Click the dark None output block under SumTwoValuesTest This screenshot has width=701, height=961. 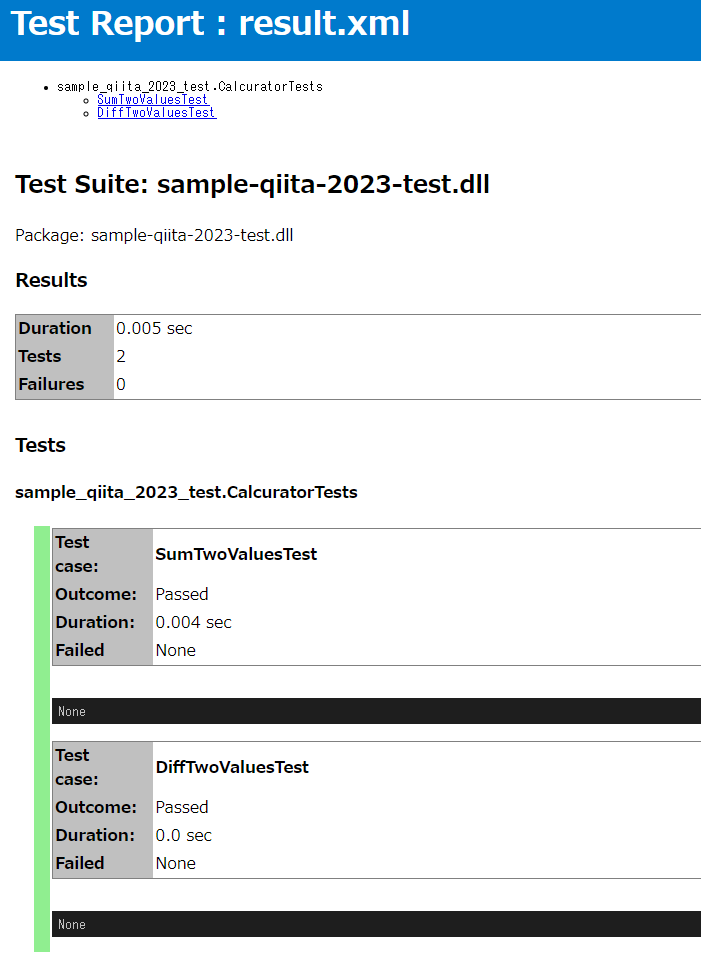pos(376,711)
